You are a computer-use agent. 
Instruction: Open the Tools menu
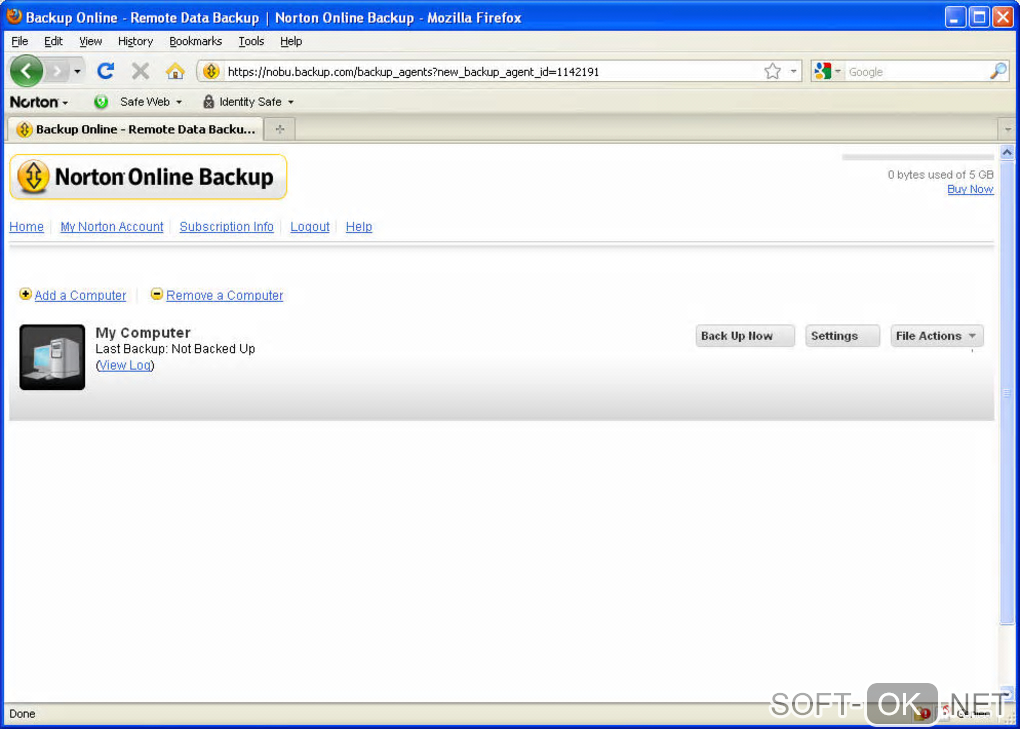(x=251, y=41)
